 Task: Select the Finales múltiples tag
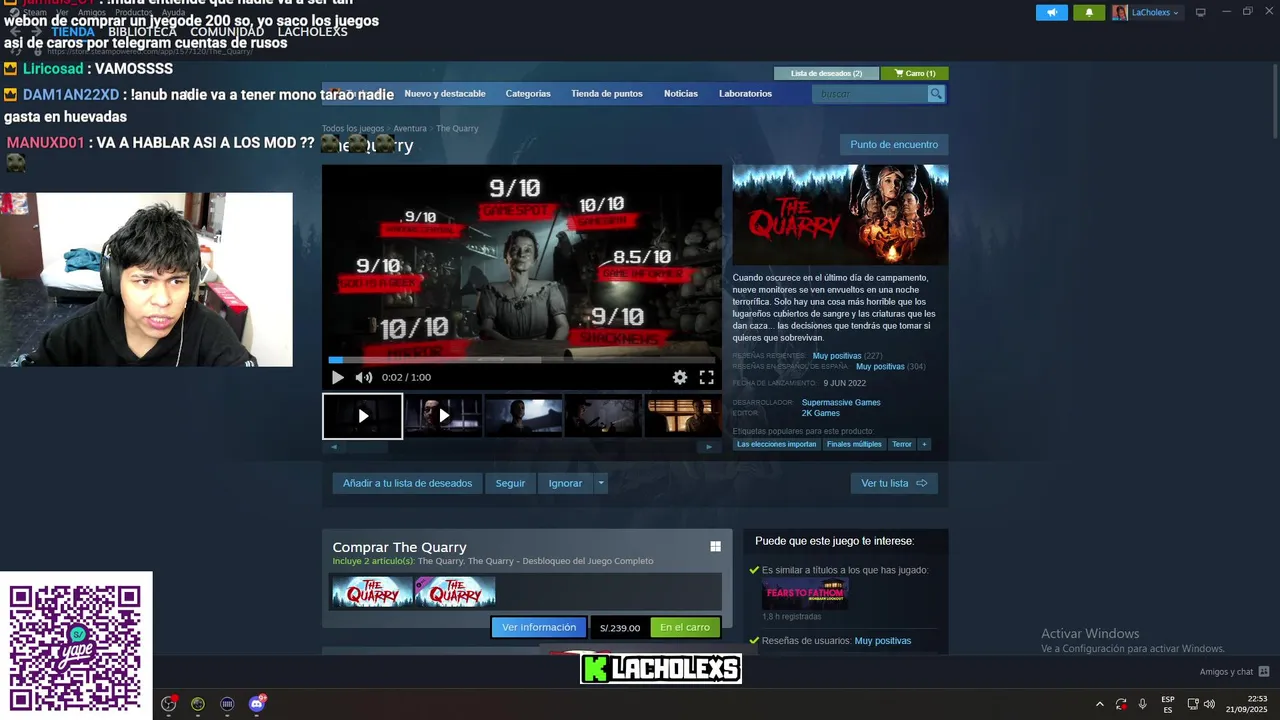pos(854,444)
